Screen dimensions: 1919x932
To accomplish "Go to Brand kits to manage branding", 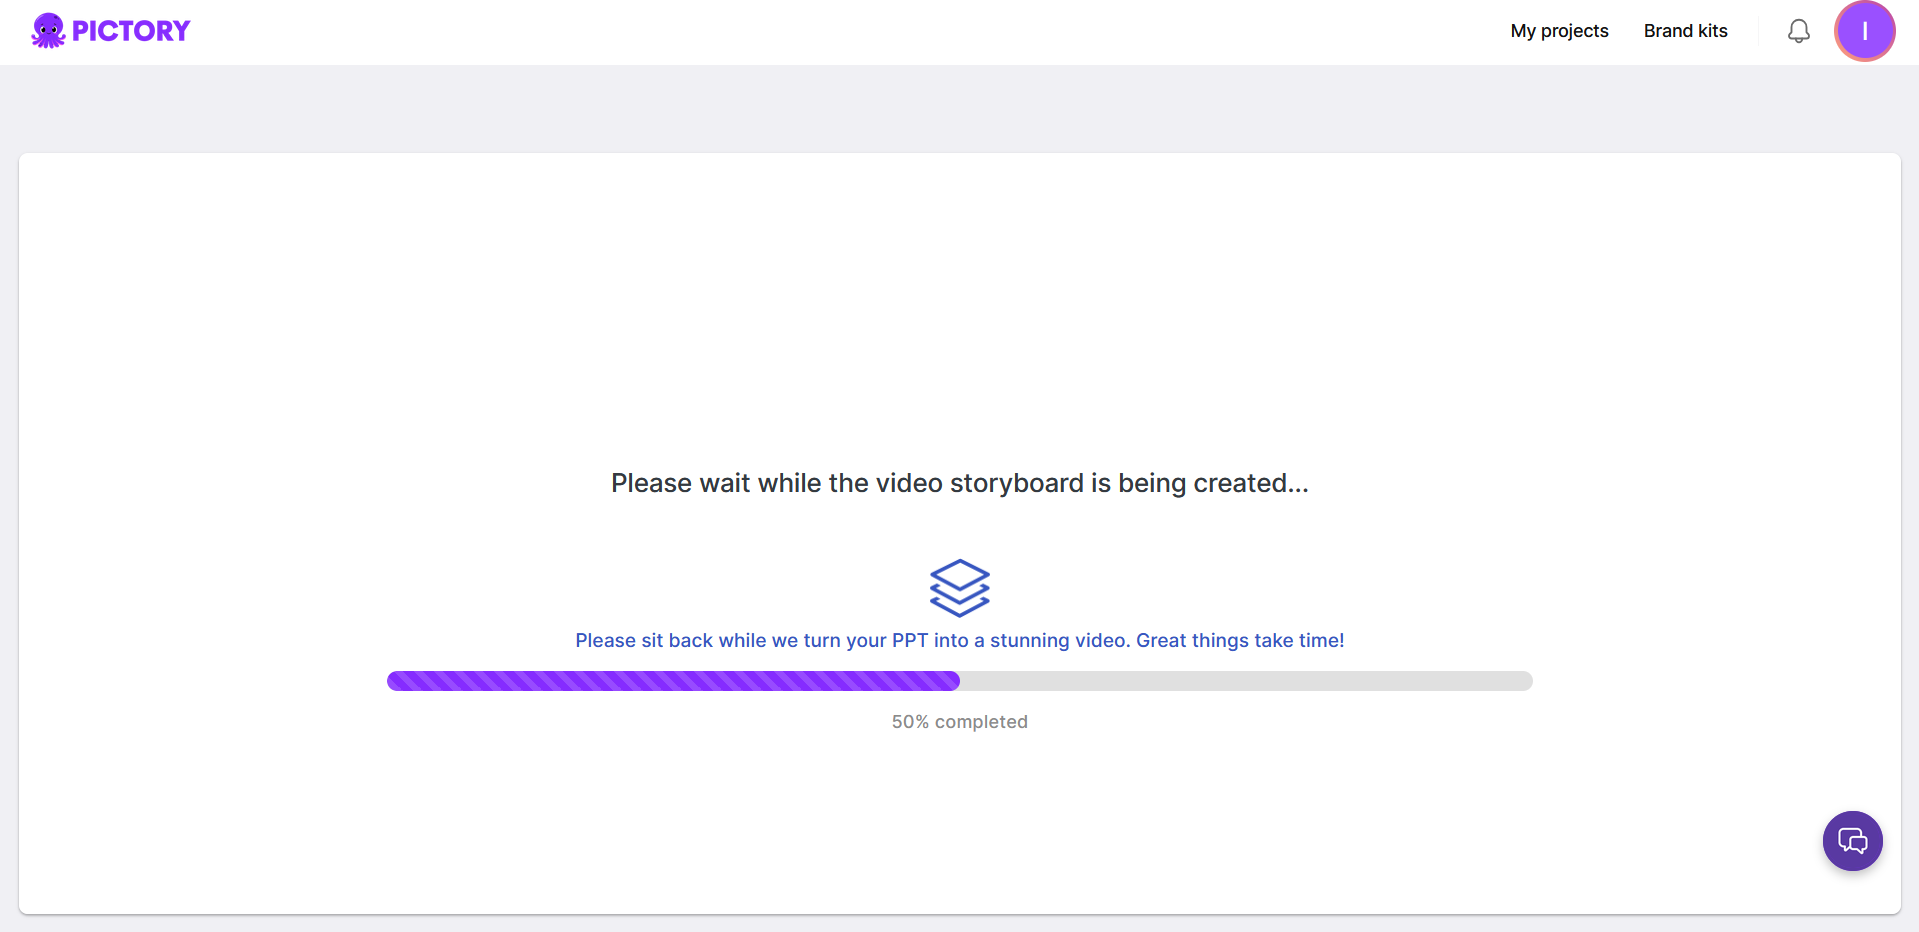I will coord(1685,31).
